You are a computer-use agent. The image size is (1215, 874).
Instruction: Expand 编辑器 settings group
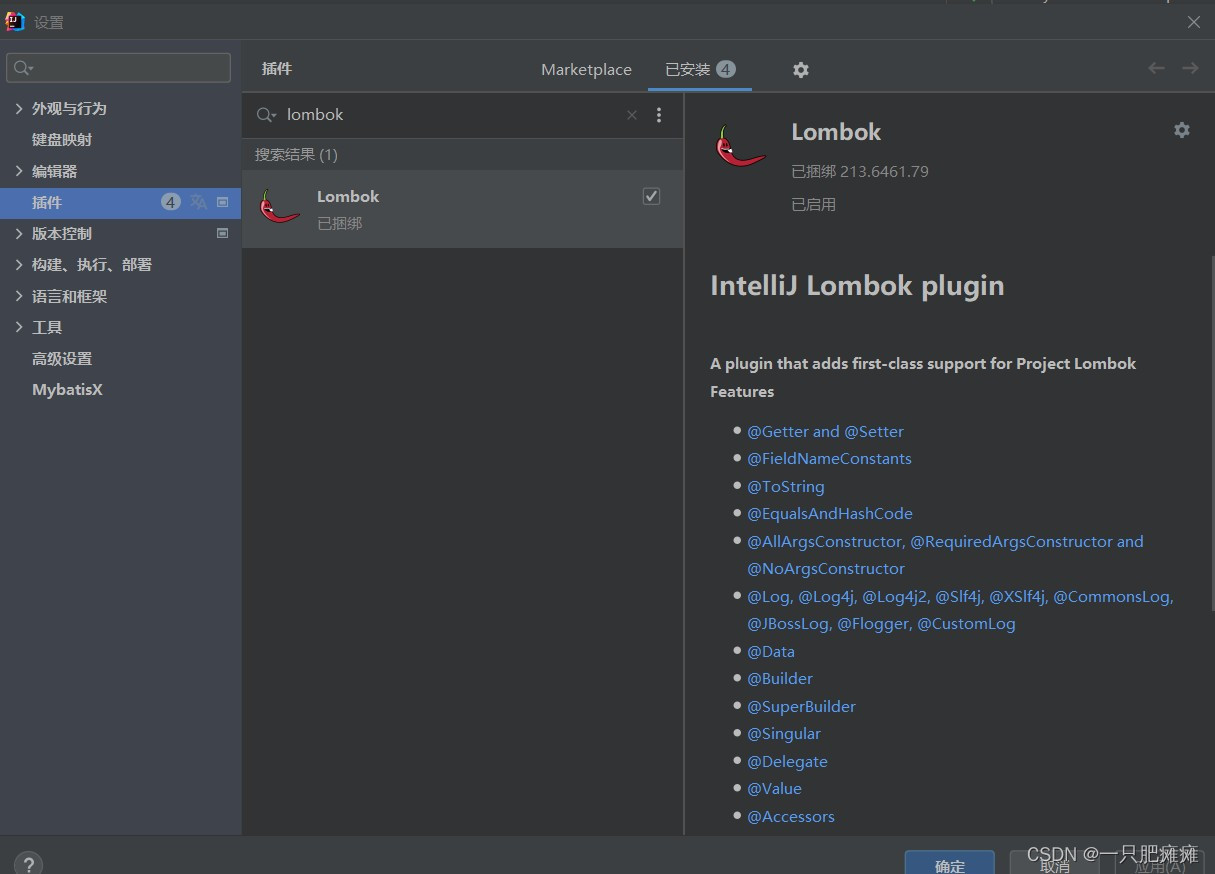click(x=19, y=171)
